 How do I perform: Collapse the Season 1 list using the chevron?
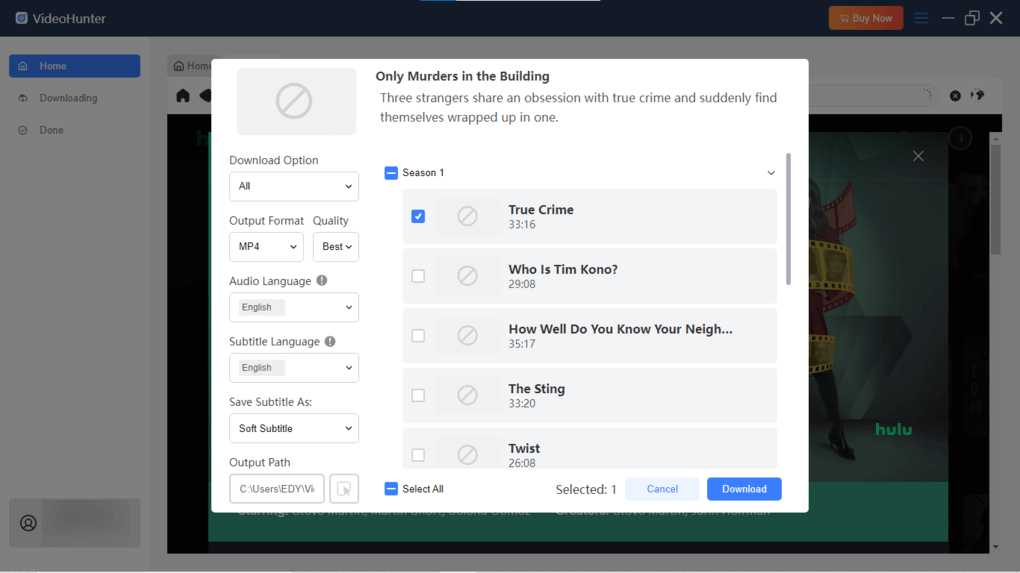[771, 173]
